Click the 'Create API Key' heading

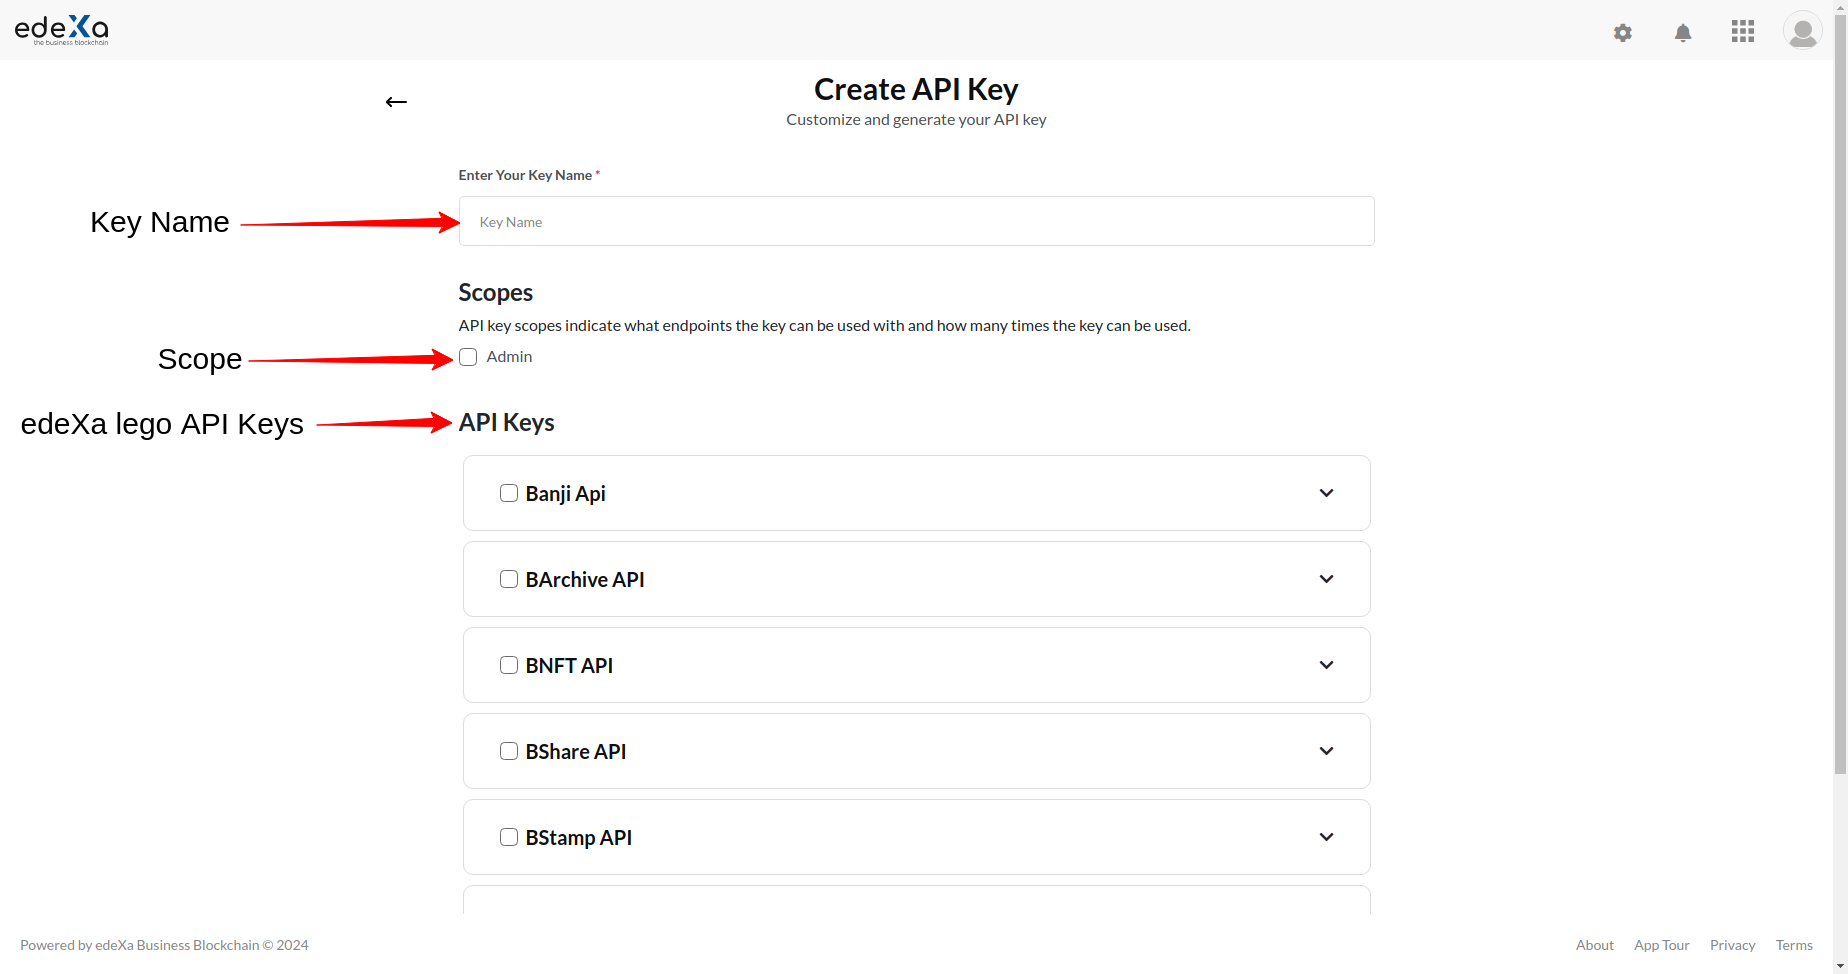(x=916, y=90)
